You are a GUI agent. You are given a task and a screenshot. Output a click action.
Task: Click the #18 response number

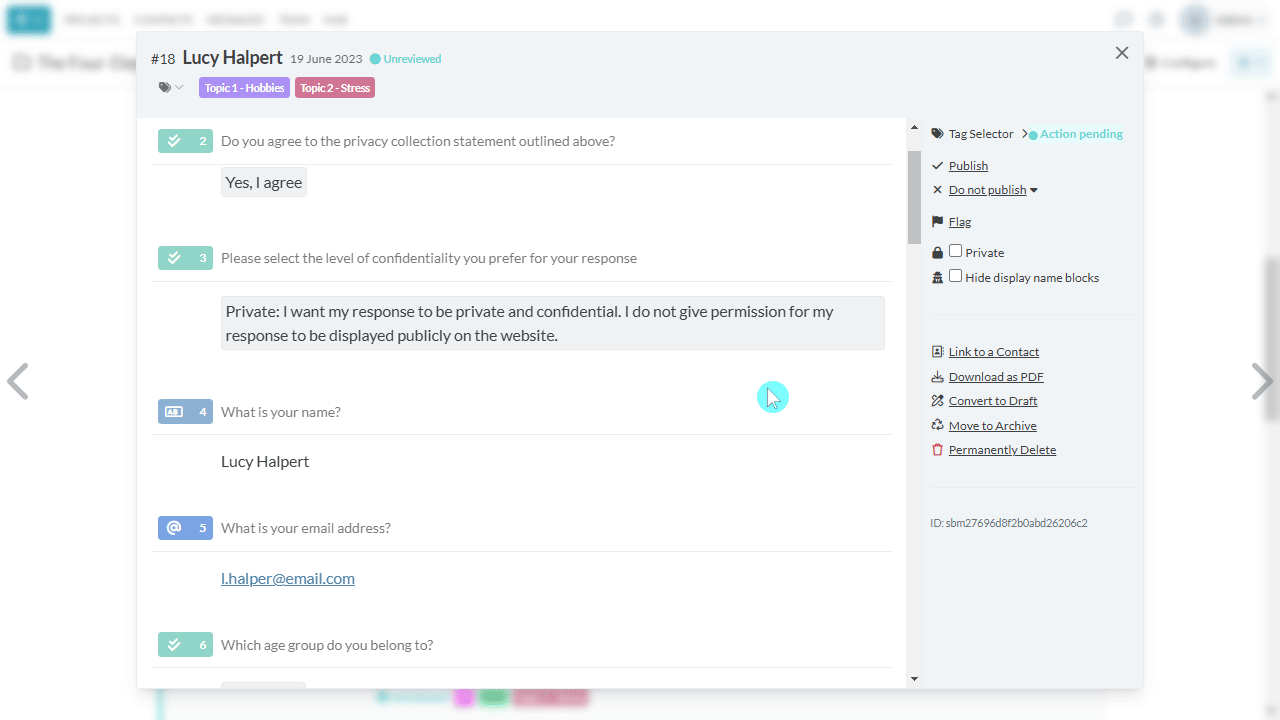pos(163,59)
